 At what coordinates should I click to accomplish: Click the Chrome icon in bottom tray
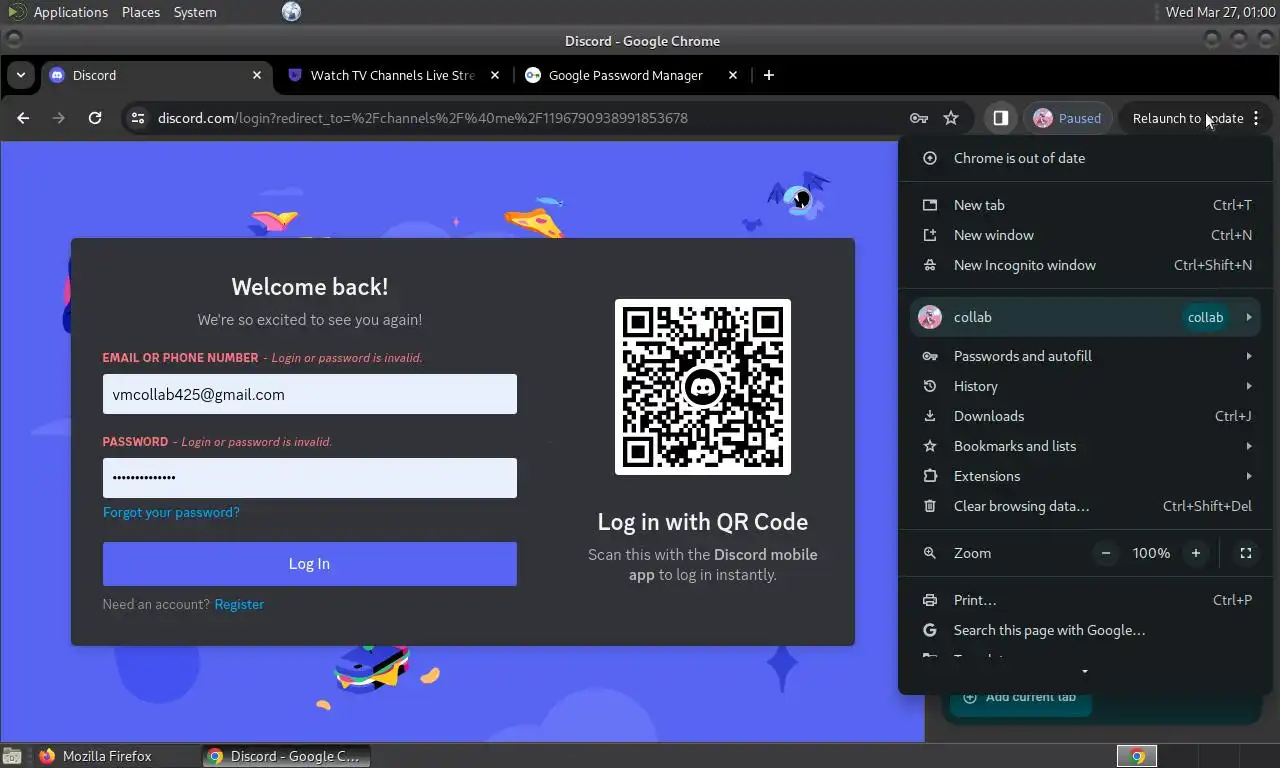pos(1137,756)
